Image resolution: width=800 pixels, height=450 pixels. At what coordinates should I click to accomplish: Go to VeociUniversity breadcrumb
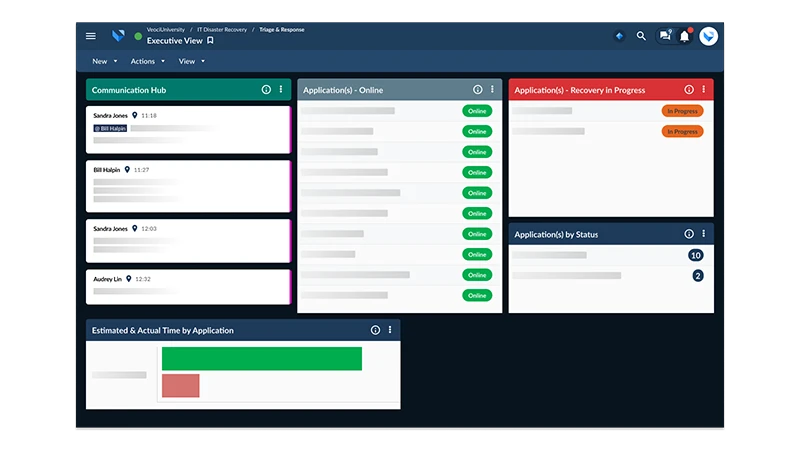166,30
